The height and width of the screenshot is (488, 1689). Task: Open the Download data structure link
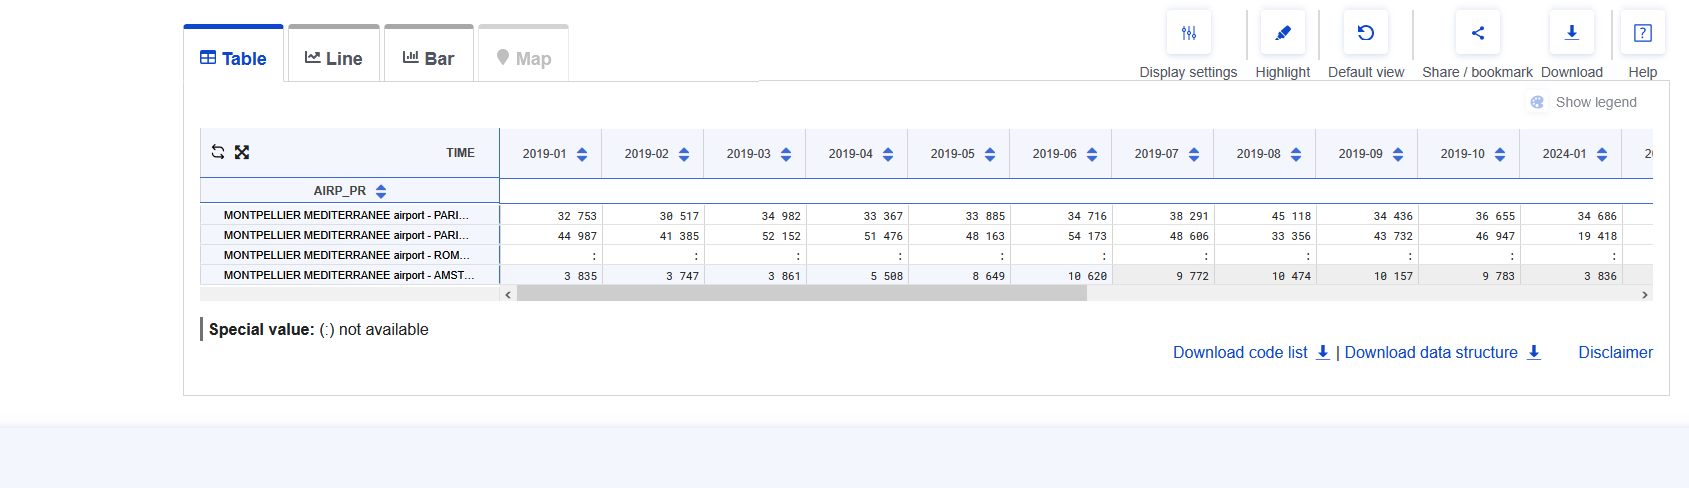pyautogui.click(x=1431, y=352)
